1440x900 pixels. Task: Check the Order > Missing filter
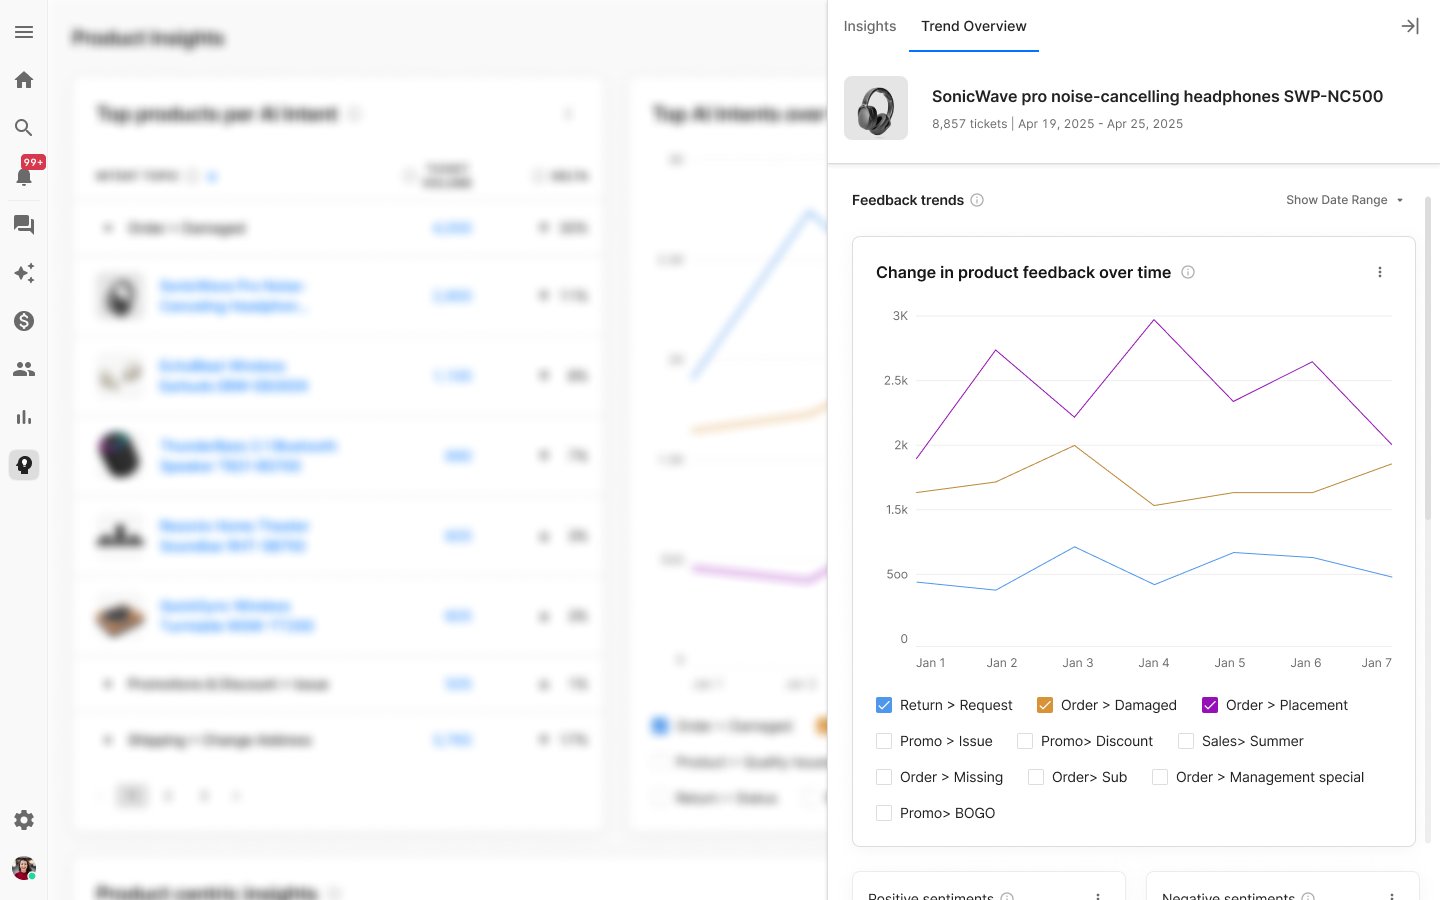click(884, 777)
